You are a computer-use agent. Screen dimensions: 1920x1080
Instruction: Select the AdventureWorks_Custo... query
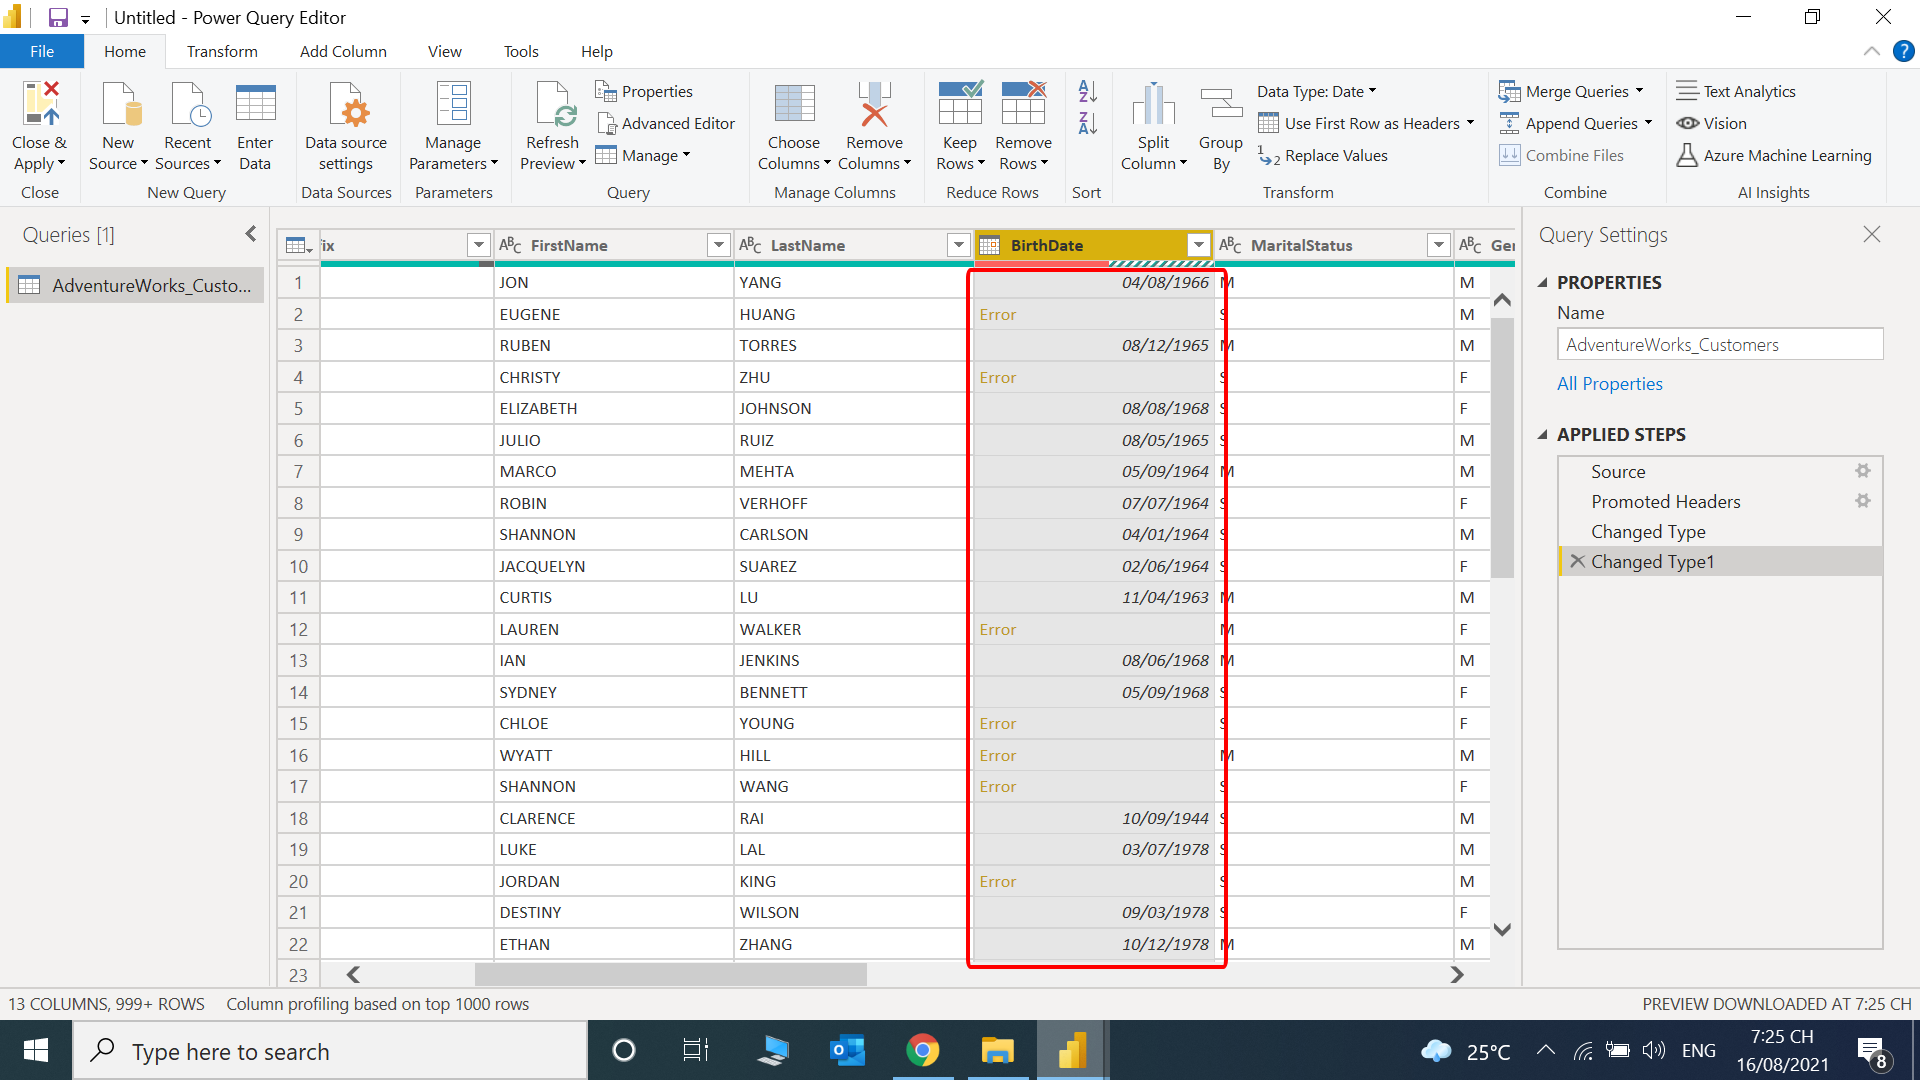coord(135,285)
